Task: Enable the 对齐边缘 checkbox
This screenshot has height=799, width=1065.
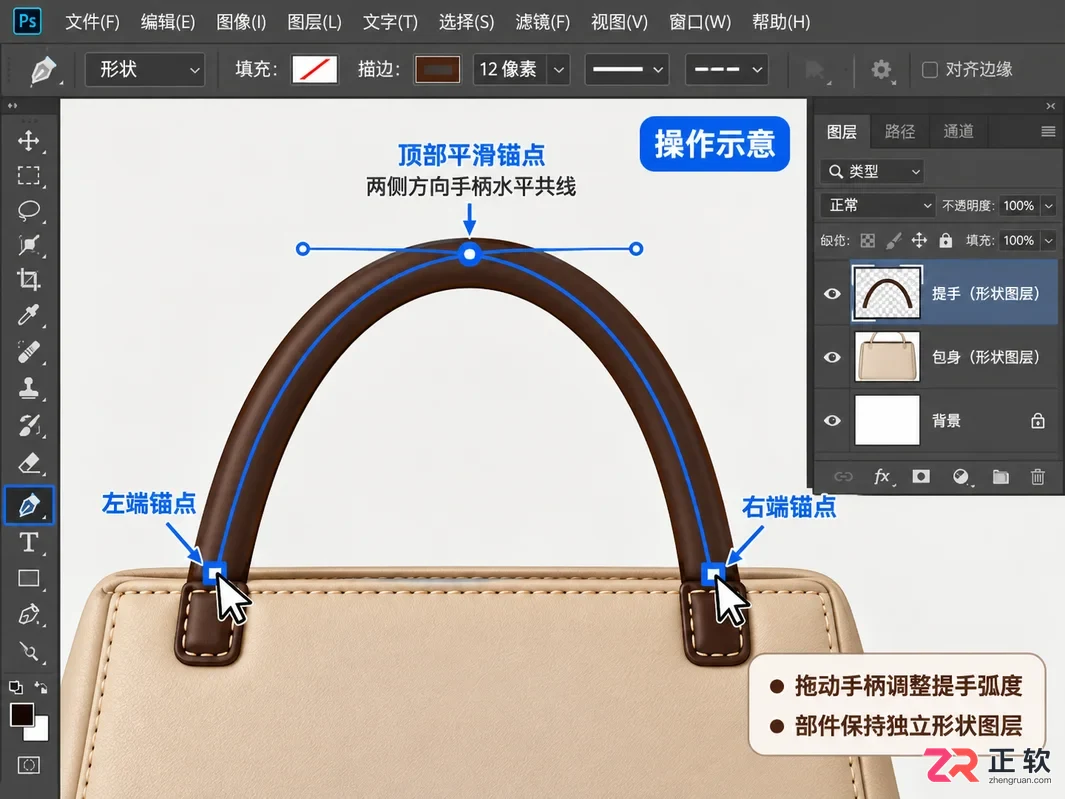Action: click(929, 69)
